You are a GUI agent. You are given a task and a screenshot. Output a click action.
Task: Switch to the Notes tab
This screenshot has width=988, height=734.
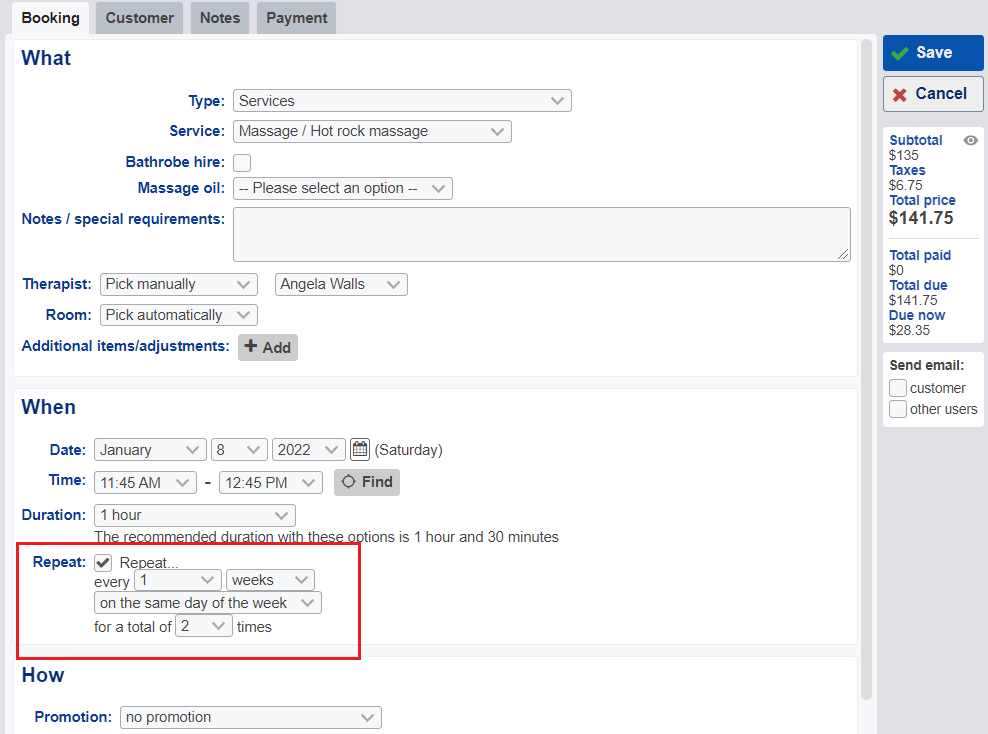click(x=220, y=18)
